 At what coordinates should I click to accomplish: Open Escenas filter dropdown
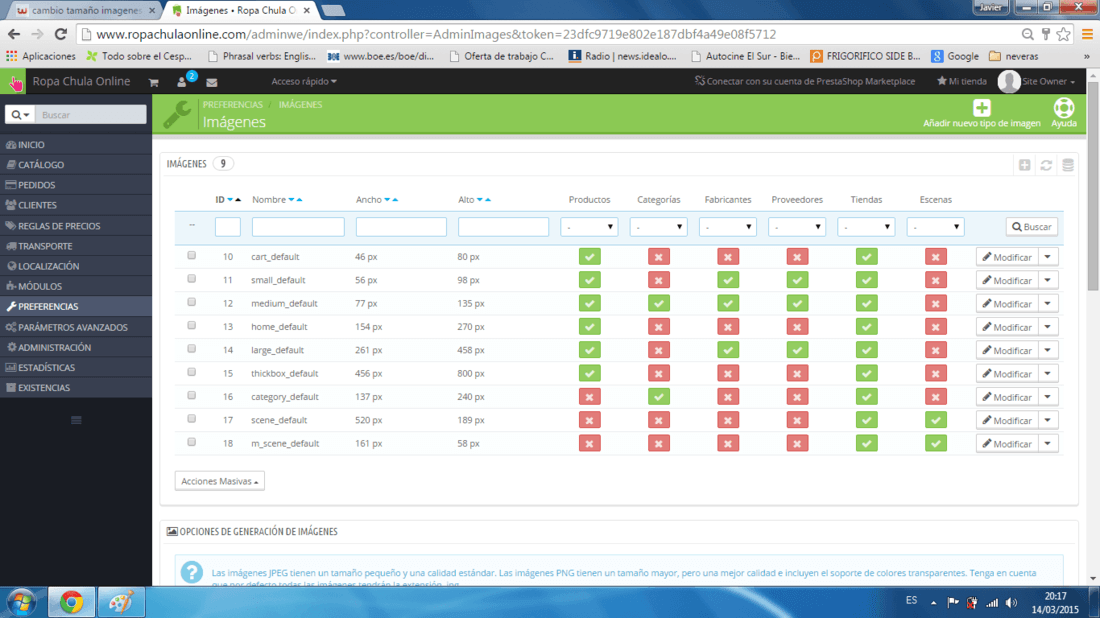(x=935, y=227)
